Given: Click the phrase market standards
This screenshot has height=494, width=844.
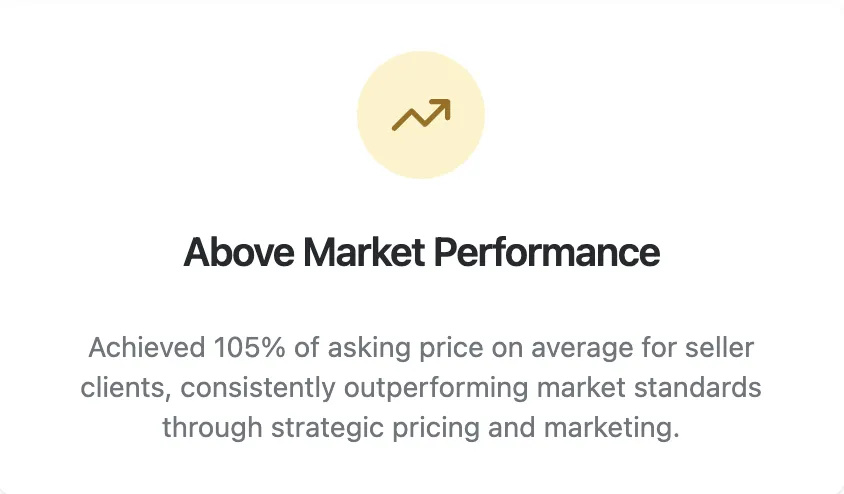Looking at the screenshot, I should pyautogui.click(x=639, y=388).
